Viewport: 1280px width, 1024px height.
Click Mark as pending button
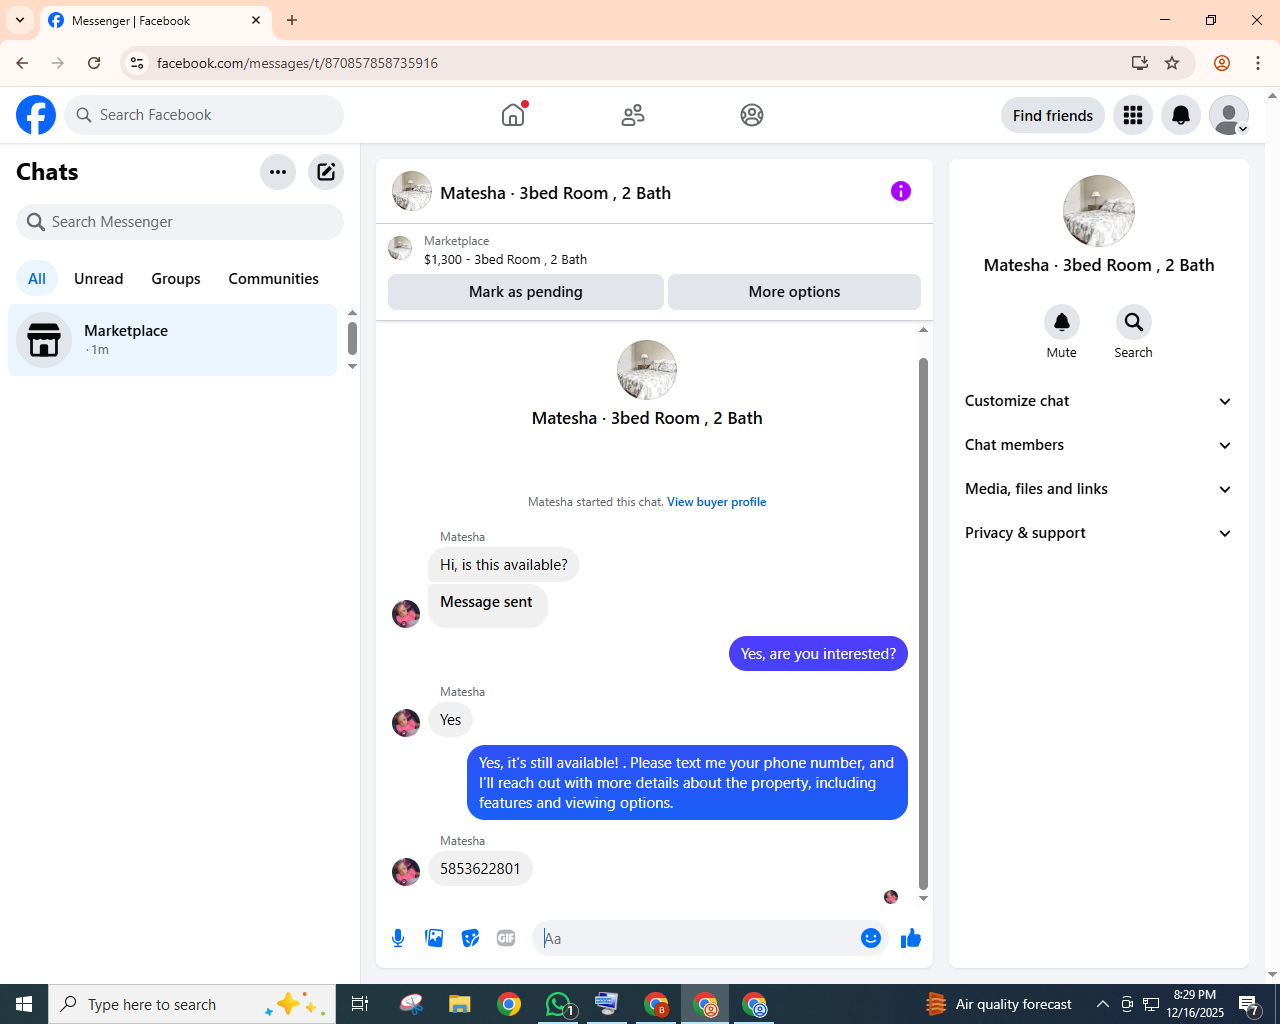(x=526, y=292)
